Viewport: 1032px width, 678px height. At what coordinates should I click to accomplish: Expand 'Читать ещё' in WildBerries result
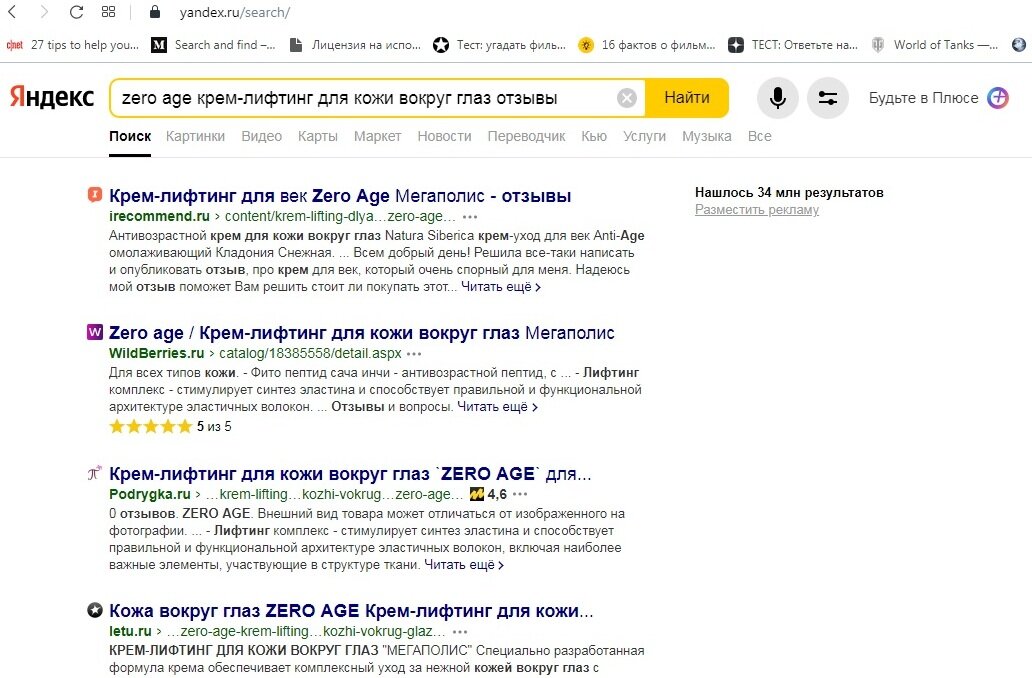point(497,407)
